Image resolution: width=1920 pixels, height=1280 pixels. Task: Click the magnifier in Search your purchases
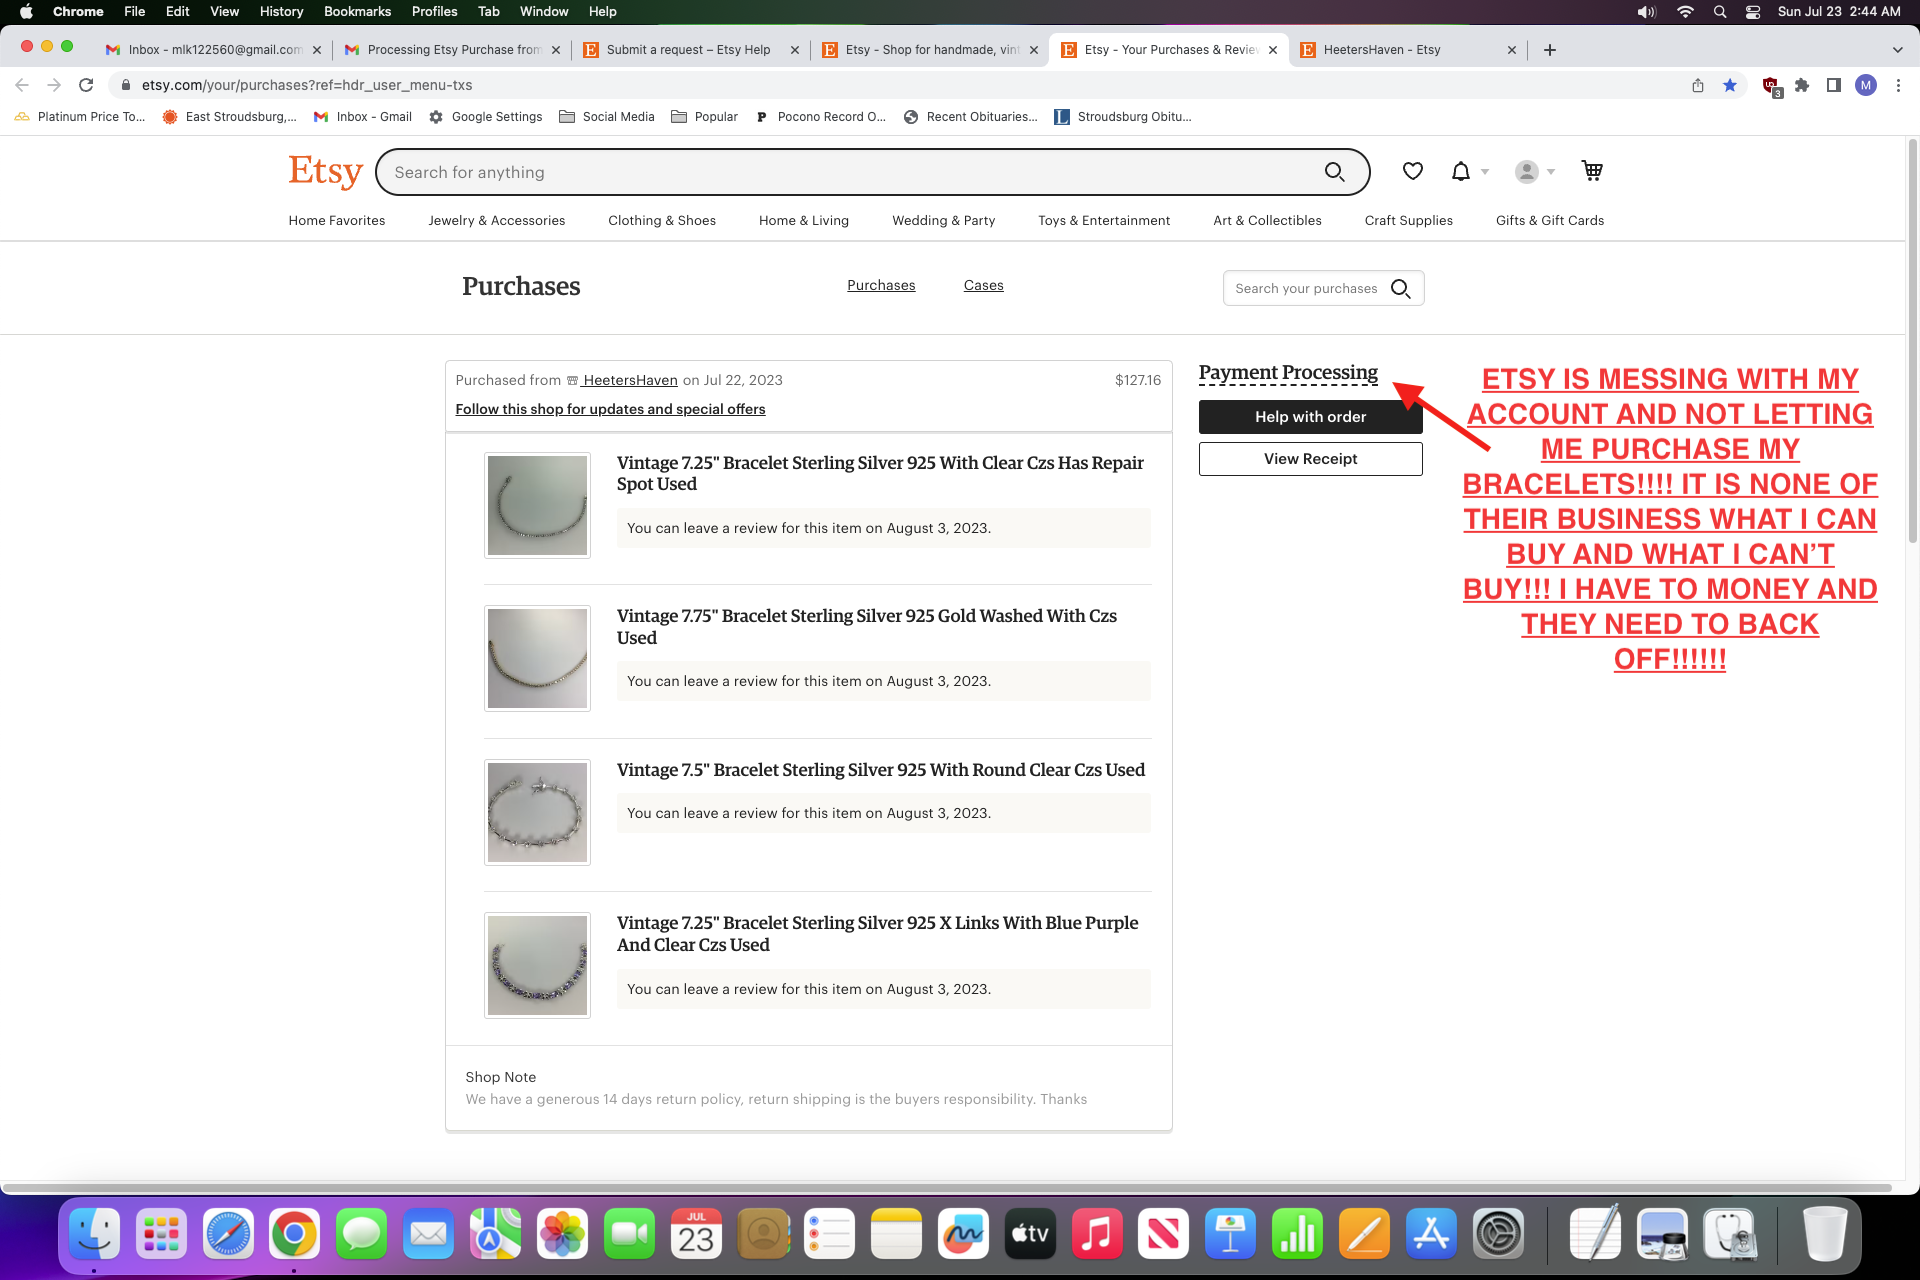[1401, 288]
